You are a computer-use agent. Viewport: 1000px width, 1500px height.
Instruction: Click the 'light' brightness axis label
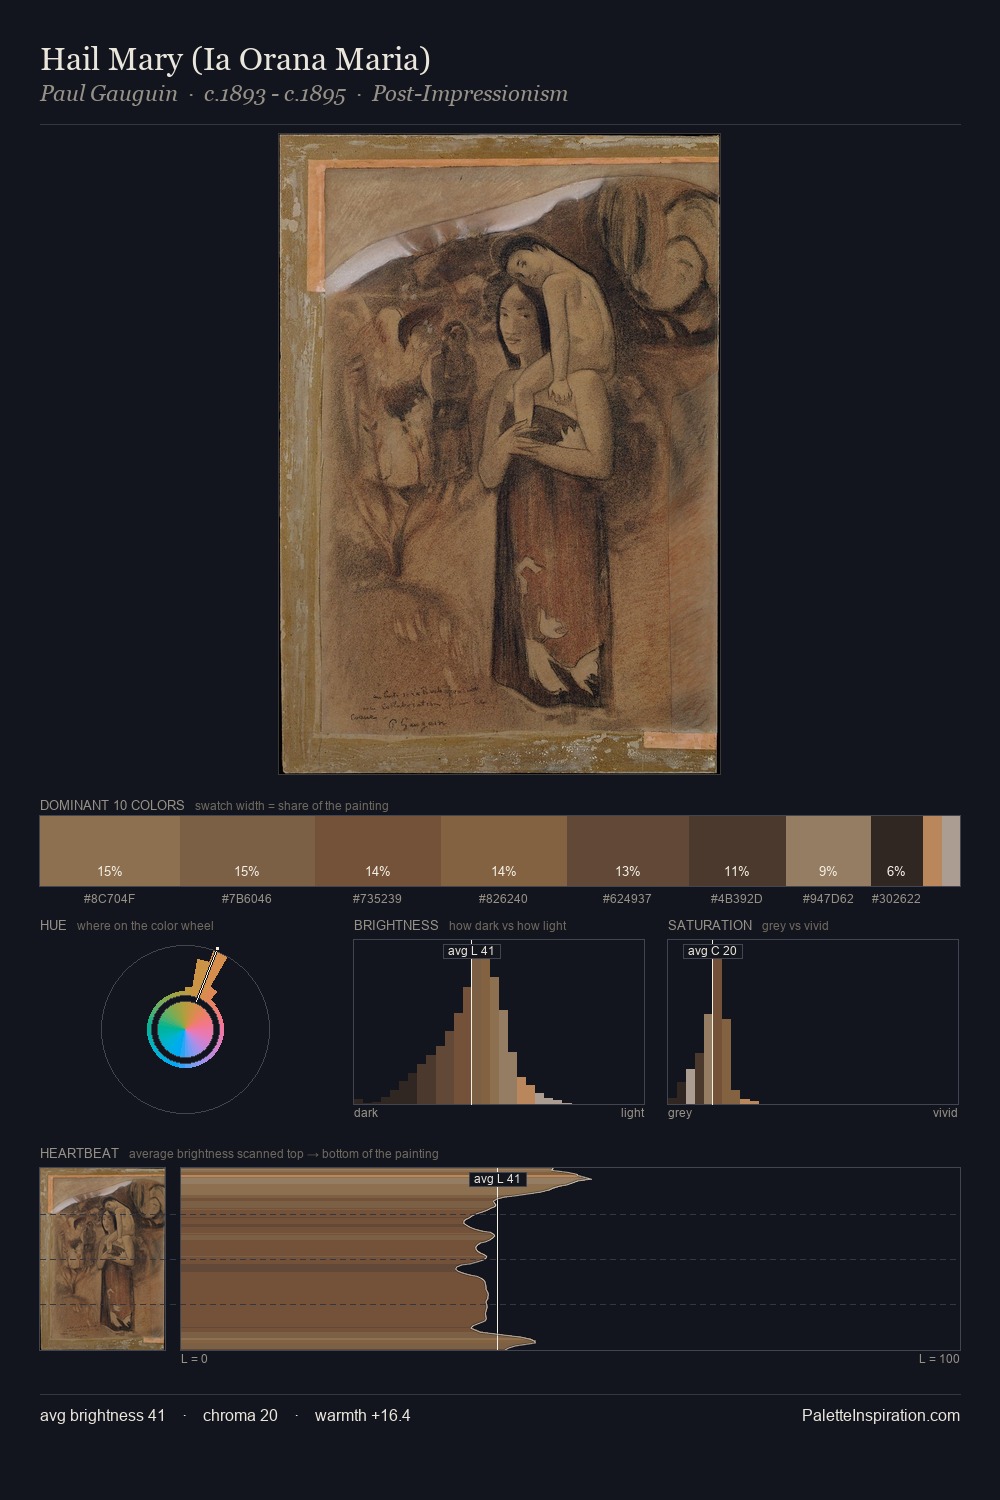tap(632, 1113)
